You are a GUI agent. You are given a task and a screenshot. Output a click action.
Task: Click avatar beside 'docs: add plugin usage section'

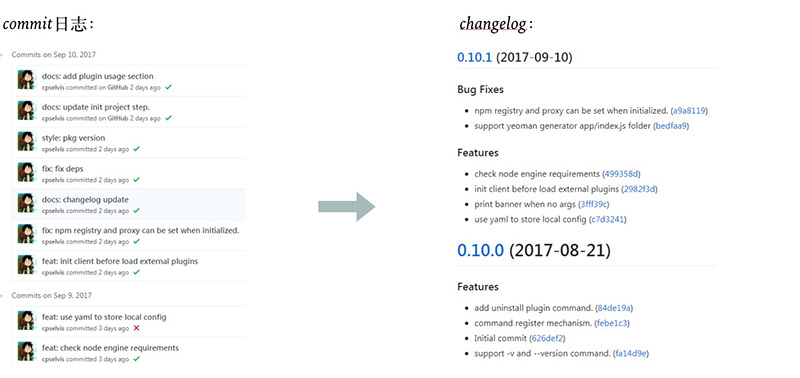click(26, 80)
